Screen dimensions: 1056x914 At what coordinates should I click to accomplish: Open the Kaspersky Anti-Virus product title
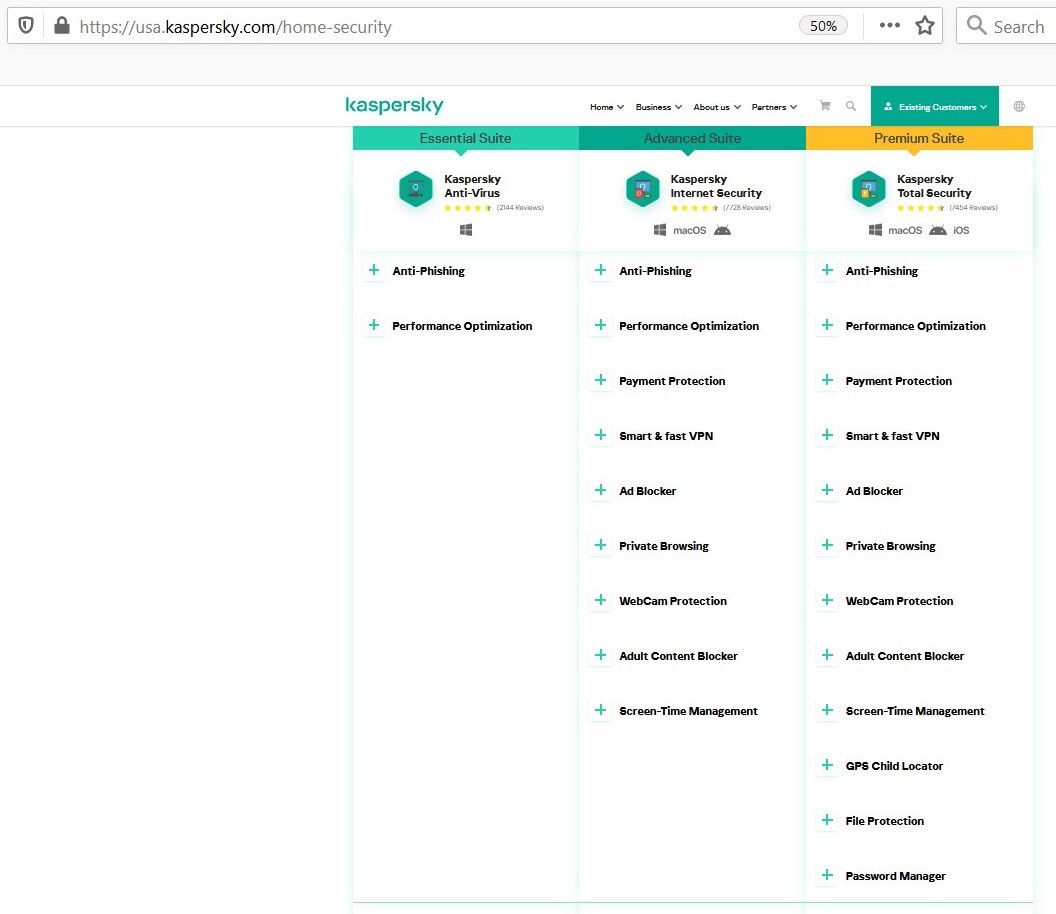(x=472, y=186)
